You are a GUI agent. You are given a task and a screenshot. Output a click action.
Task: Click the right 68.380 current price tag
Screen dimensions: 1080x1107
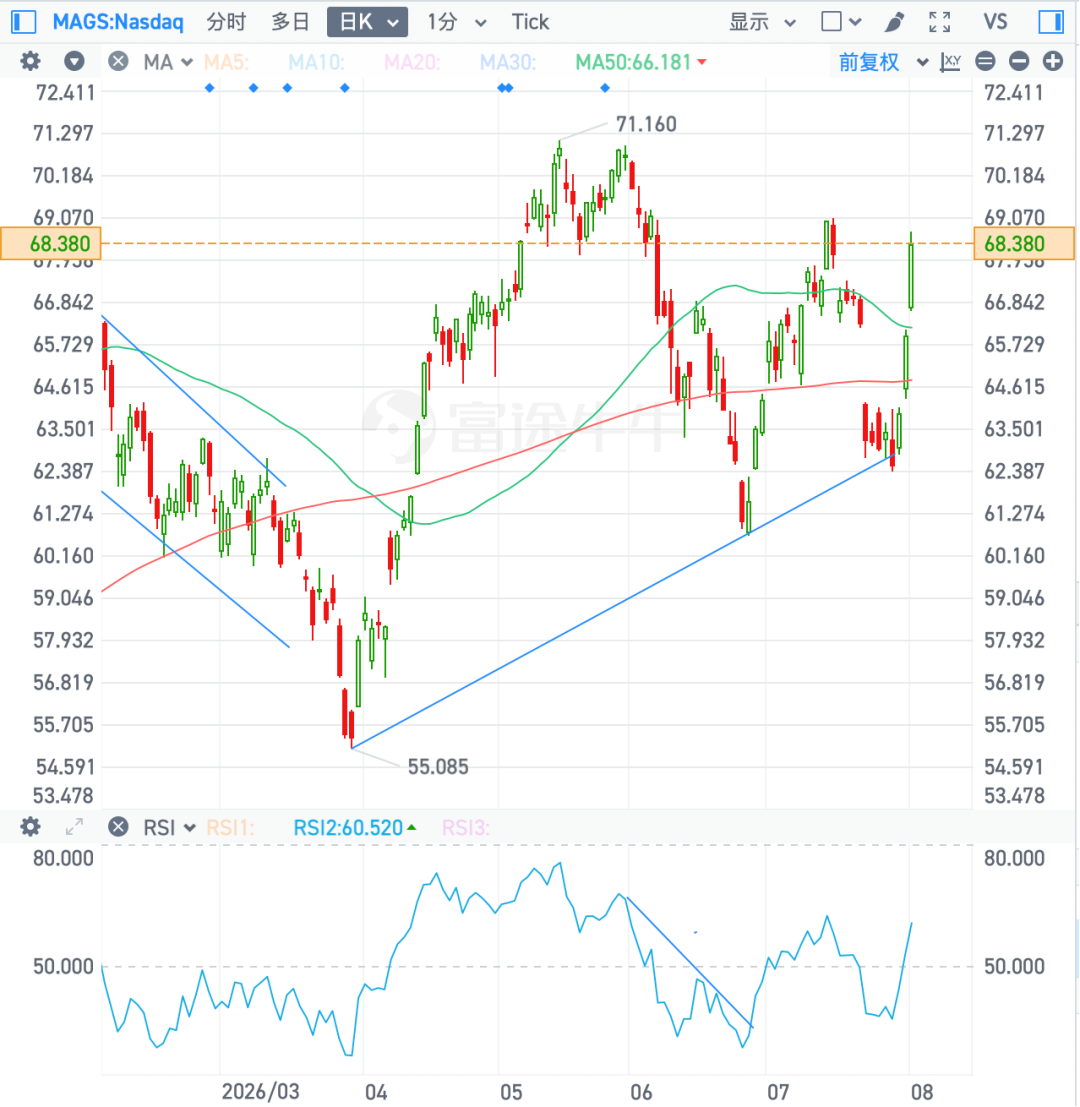tap(1024, 244)
